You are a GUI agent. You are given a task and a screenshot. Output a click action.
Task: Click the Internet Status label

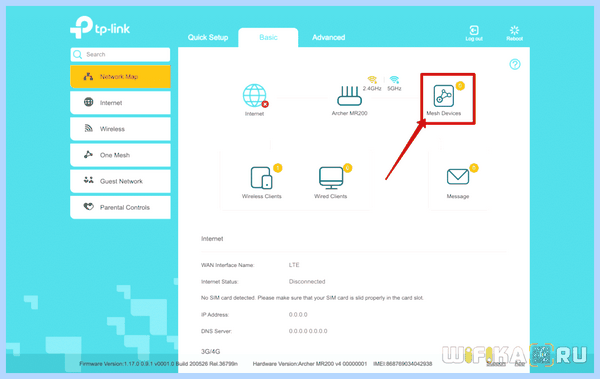click(x=220, y=281)
